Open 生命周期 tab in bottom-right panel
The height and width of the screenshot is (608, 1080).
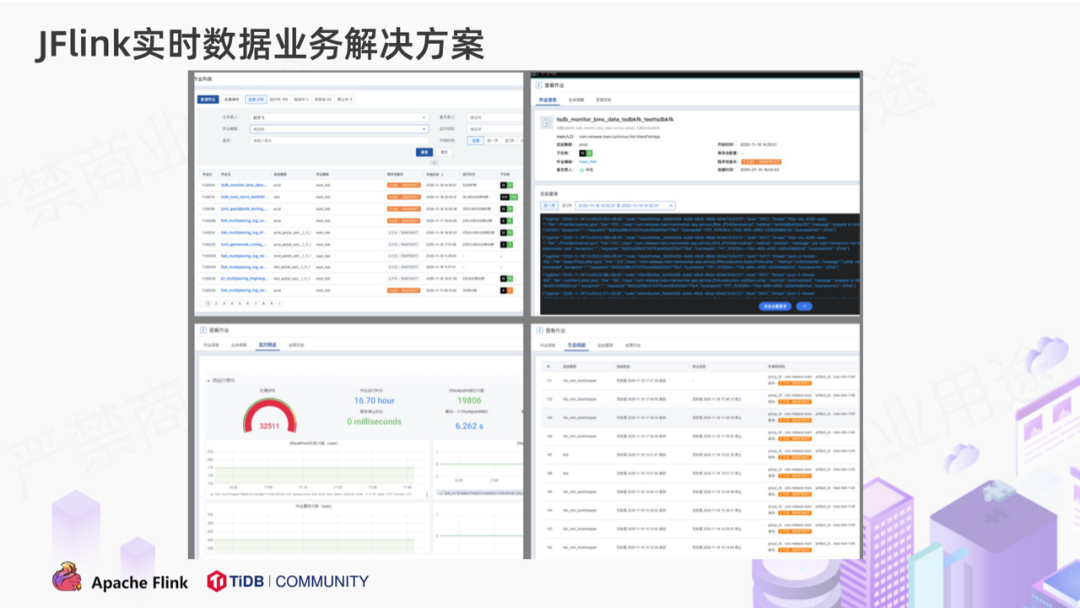click(x=577, y=345)
